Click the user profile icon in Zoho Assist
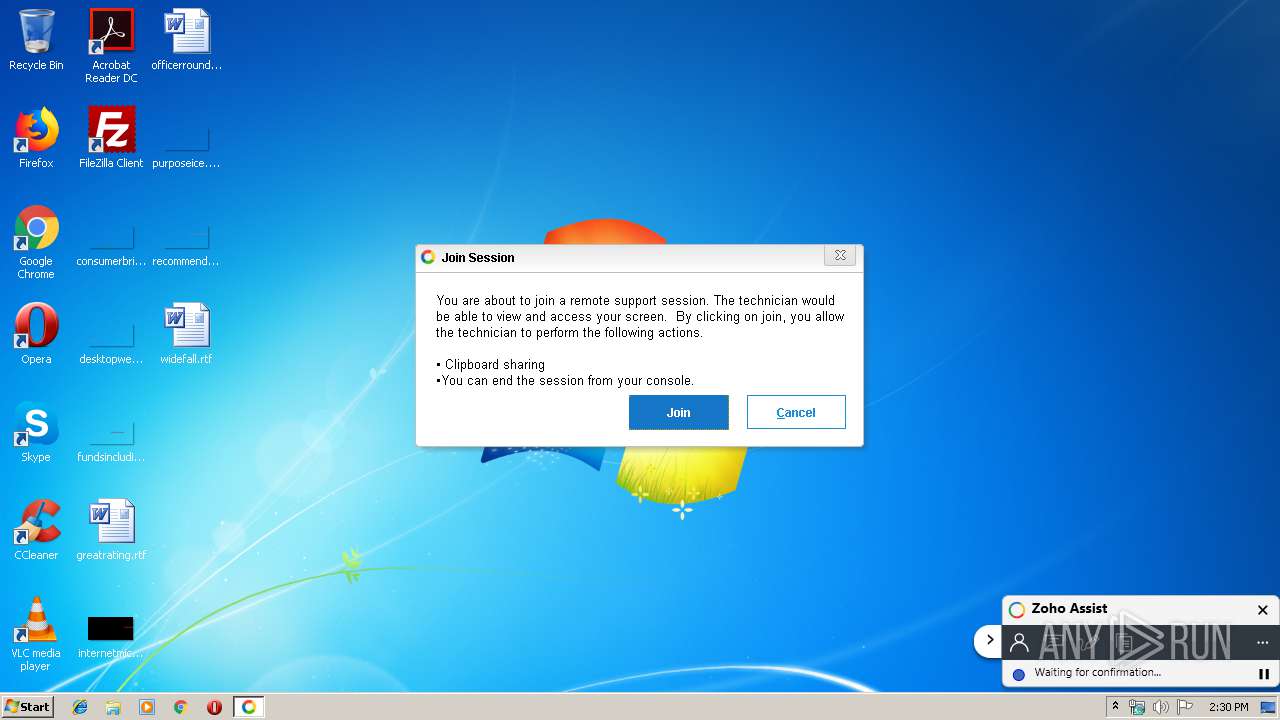Viewport: 1280px width, 720px height. pos(1019,642)
